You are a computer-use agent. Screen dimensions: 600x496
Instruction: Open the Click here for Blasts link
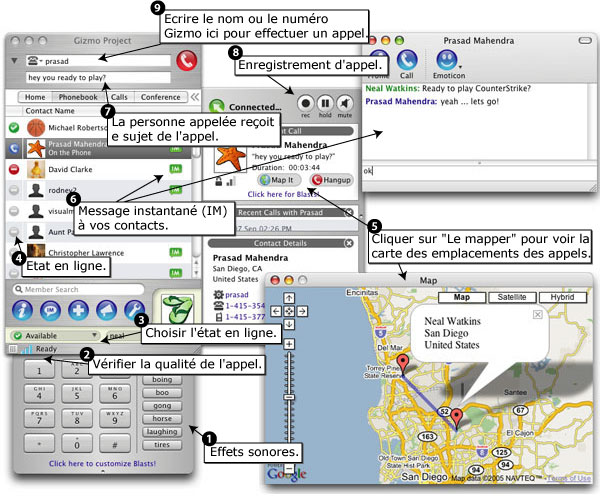283,194
